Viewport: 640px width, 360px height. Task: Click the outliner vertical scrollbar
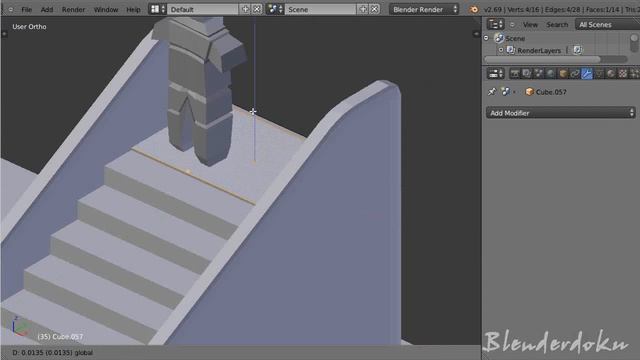[x=634, y=43]
